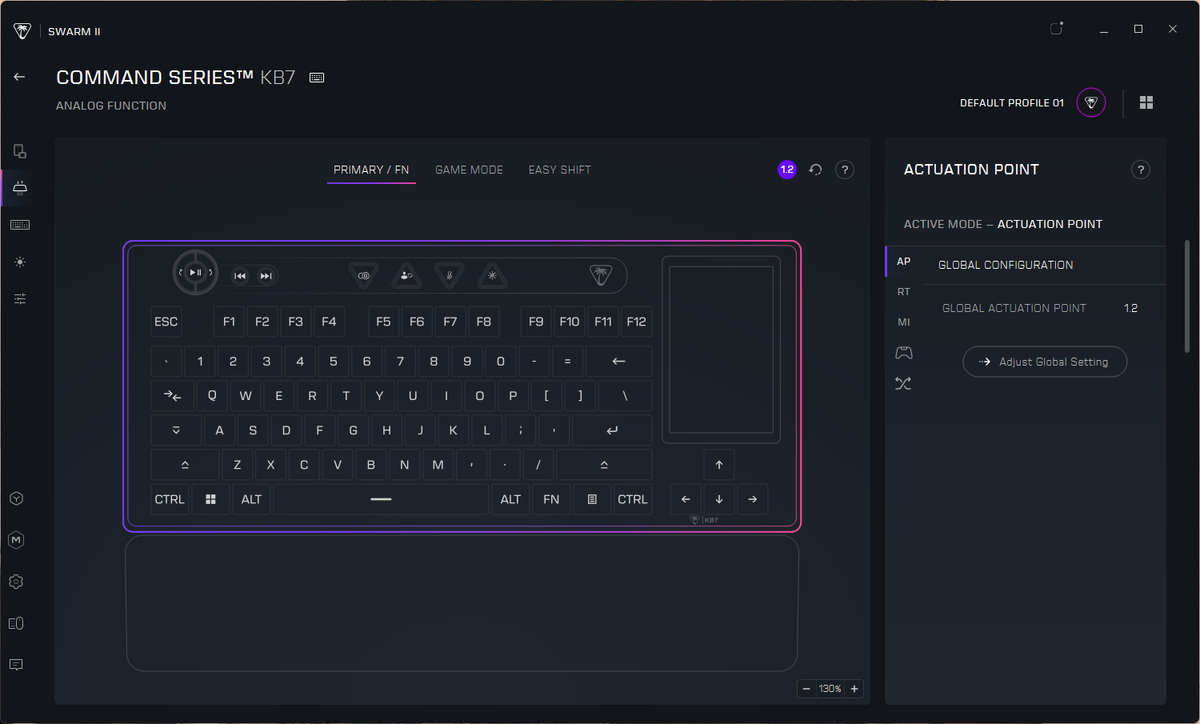
Task: Select the F1 key
Action: pyautogui.click(x=229, y=322)
